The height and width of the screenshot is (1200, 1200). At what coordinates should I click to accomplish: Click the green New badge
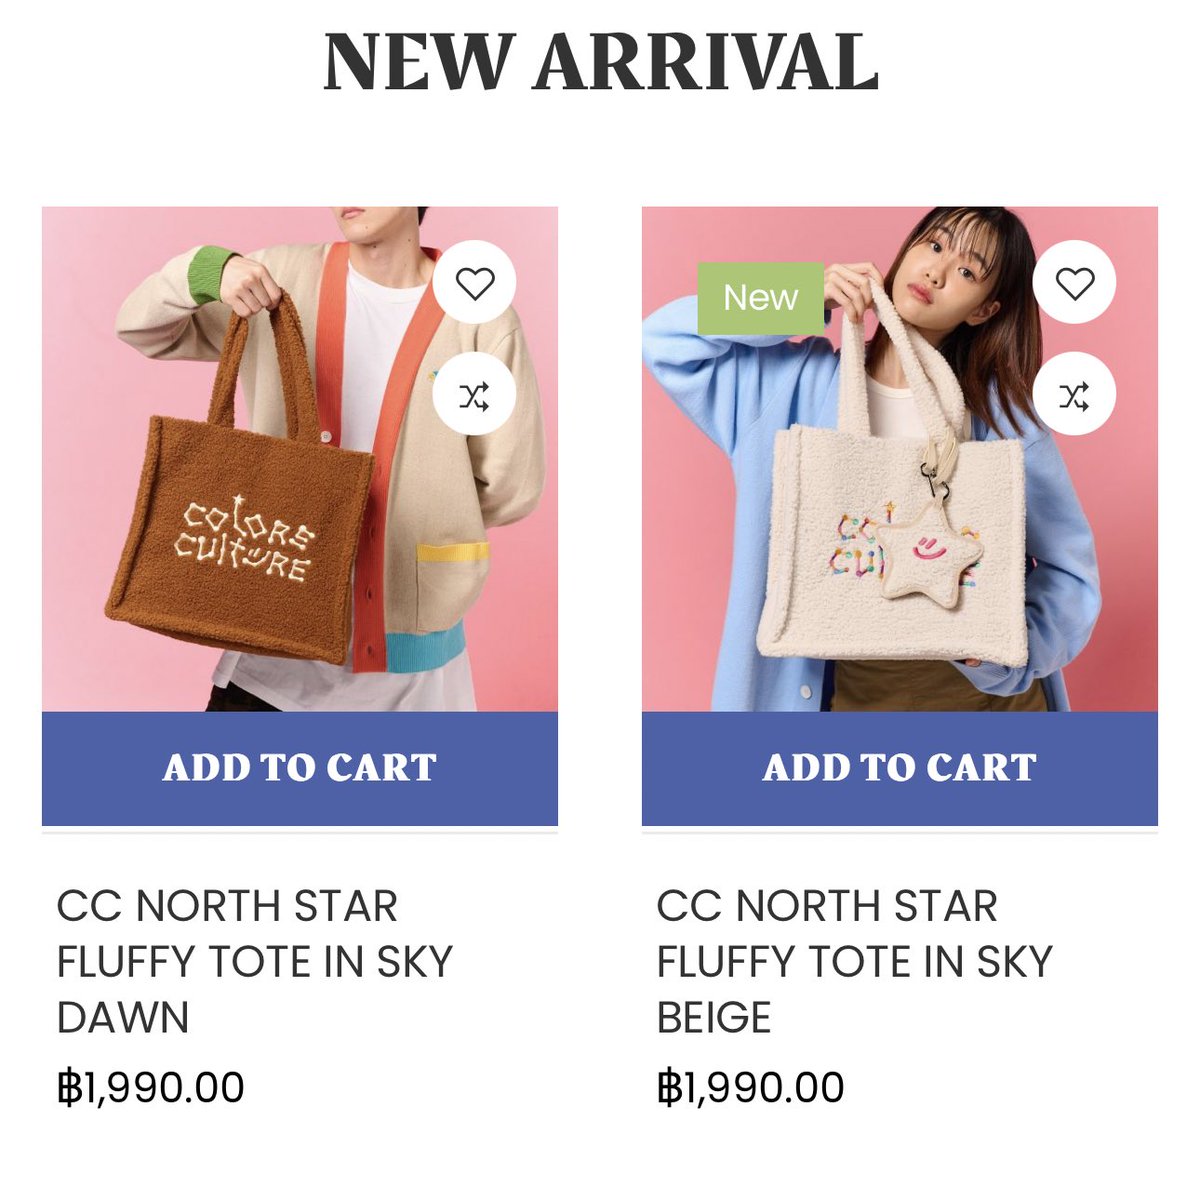(760, 298)
